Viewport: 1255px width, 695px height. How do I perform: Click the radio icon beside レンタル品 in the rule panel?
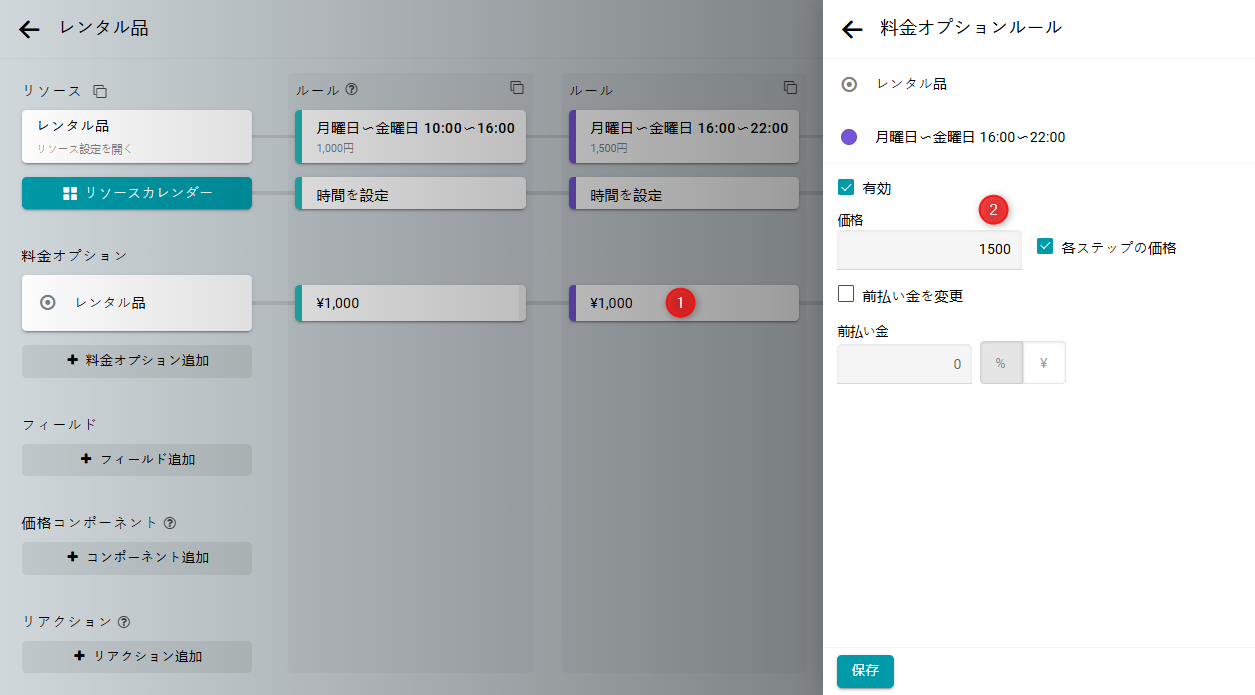pyautogui.click(x=849, y=84)
